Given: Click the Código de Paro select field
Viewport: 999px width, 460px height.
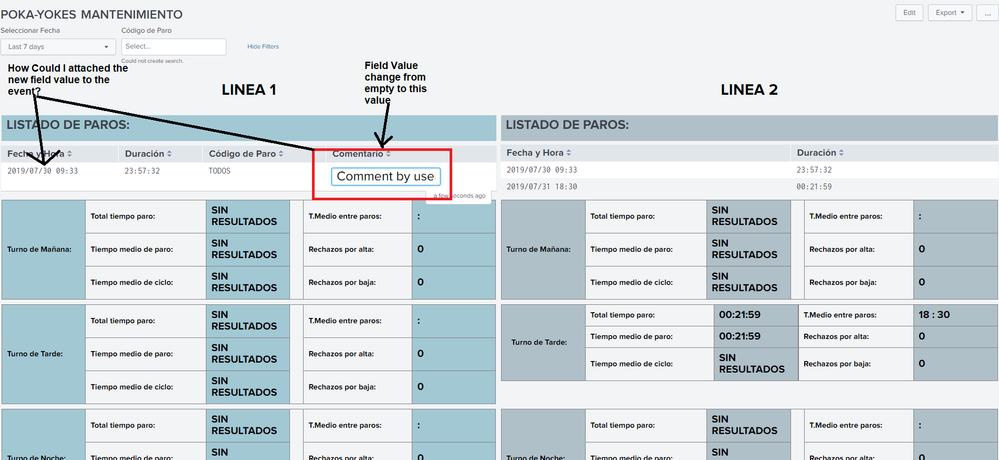Looking at the screenshot, I should point(173,47).
